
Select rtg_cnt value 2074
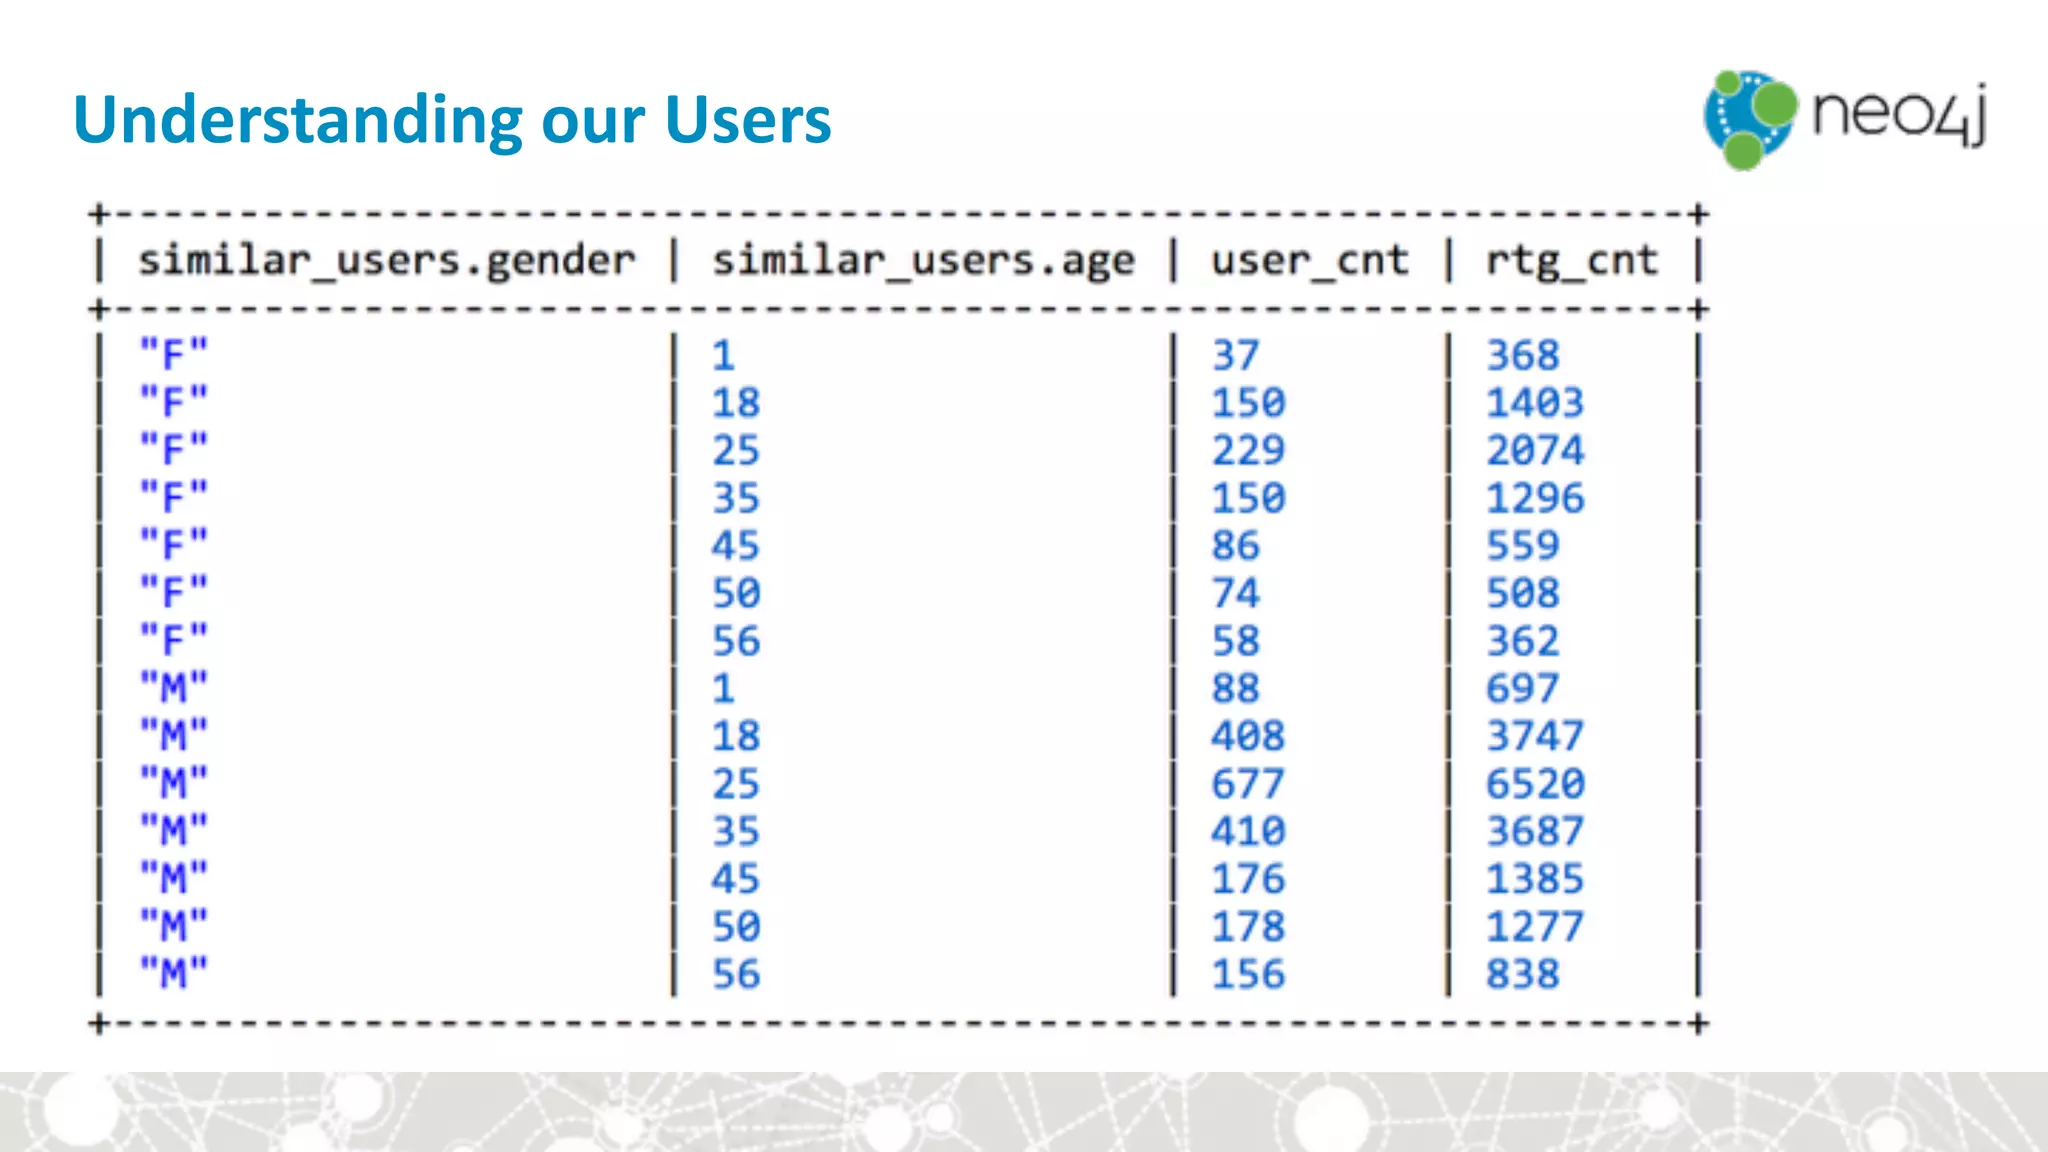1535,450
